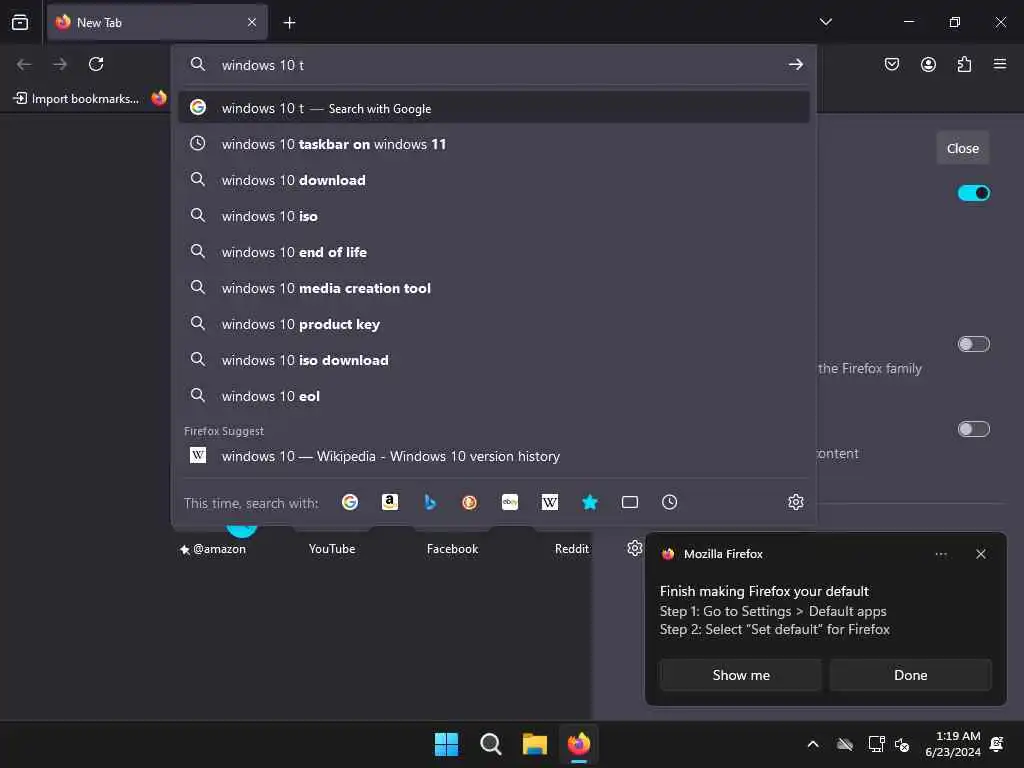The width and height of the screenshot is (1024, 768).
Task: Open the @amazon shortcut
Action: coord(213,549)
